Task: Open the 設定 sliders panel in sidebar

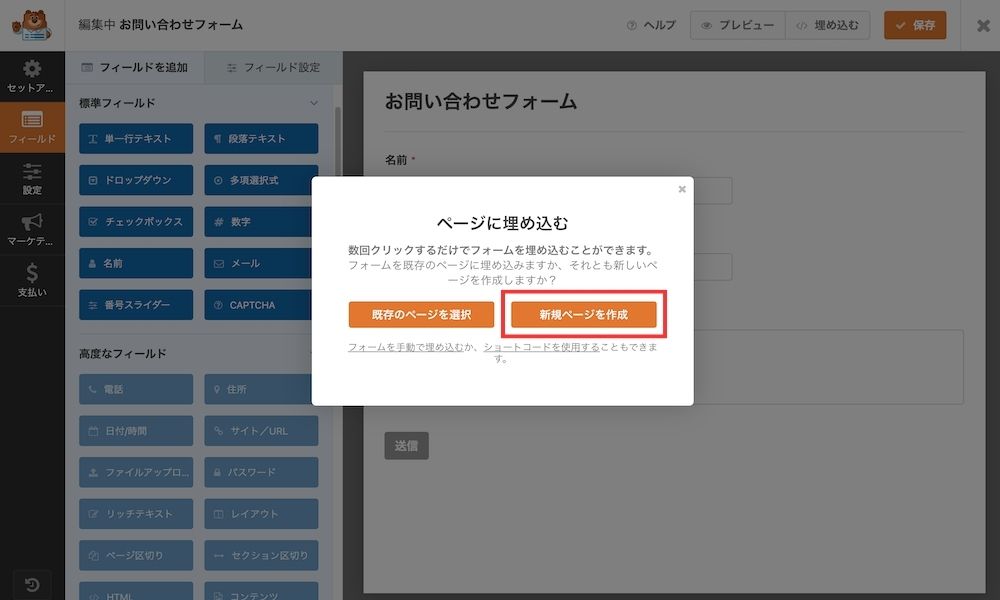Action: 32,179
